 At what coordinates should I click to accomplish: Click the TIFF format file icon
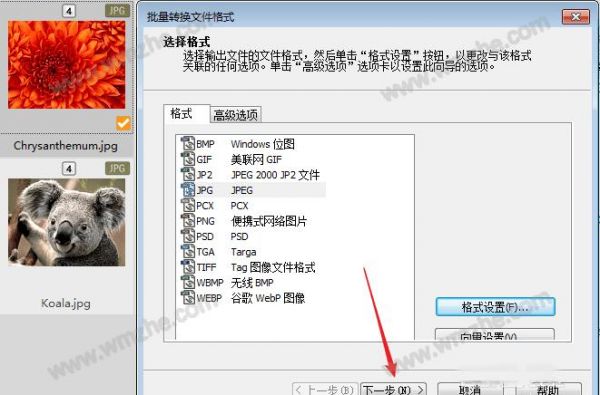click(188, 267)
